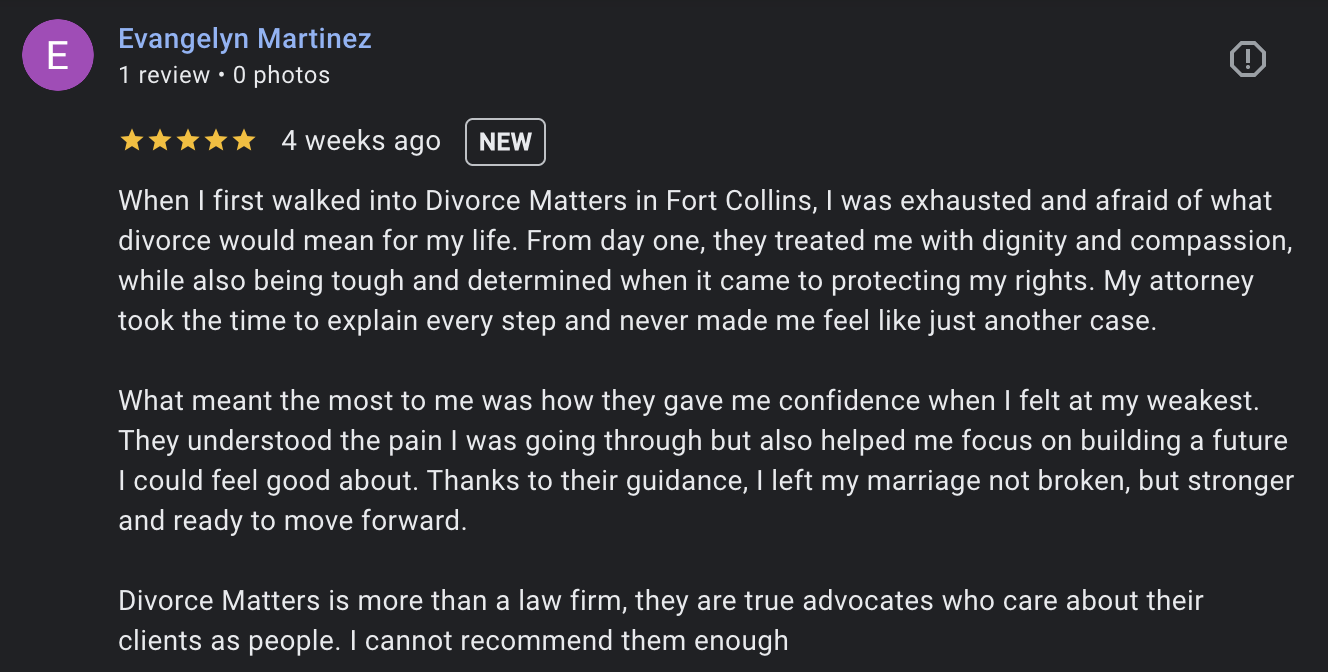Report this review via the flag icon
This screenshot has height=672, width=1328.
[x=1247, y=60]
